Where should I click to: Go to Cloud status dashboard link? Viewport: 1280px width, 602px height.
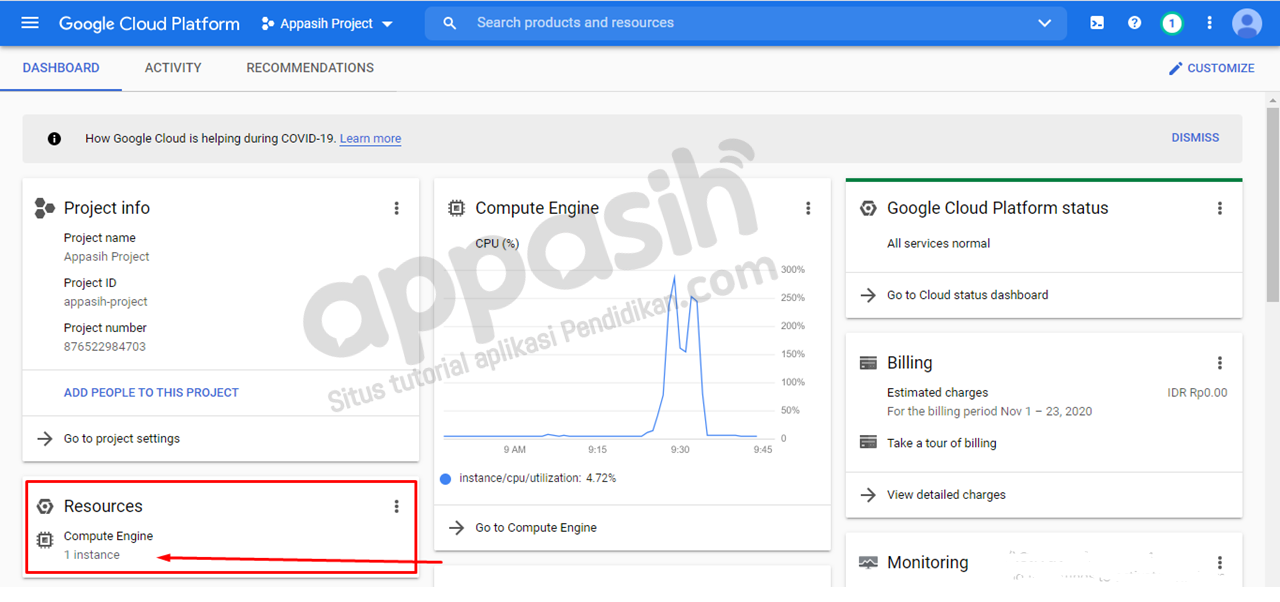(968, 295)
